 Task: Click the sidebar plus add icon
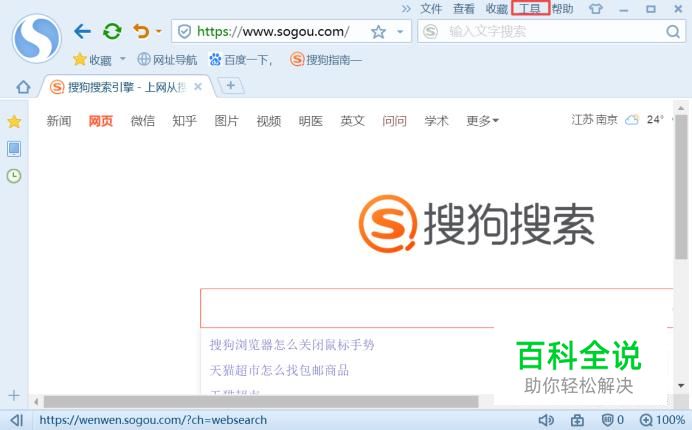pyautogui.click(x=14, y=395)
